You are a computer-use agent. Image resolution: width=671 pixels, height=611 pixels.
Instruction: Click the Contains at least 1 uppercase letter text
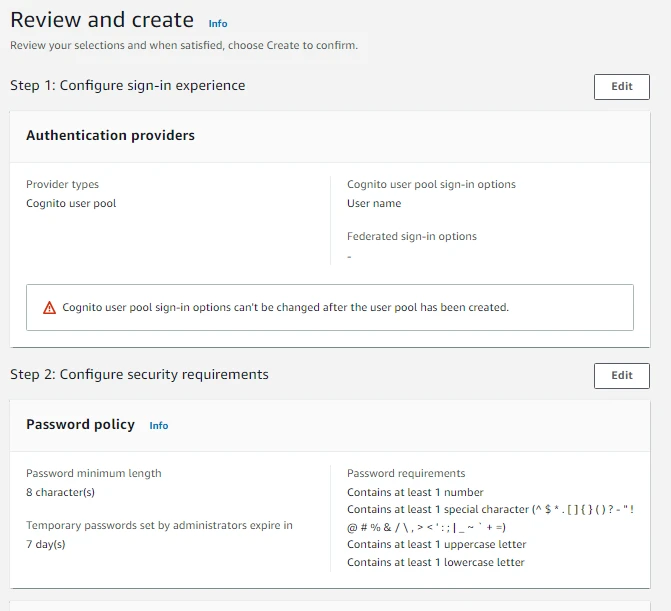point(436,544)
